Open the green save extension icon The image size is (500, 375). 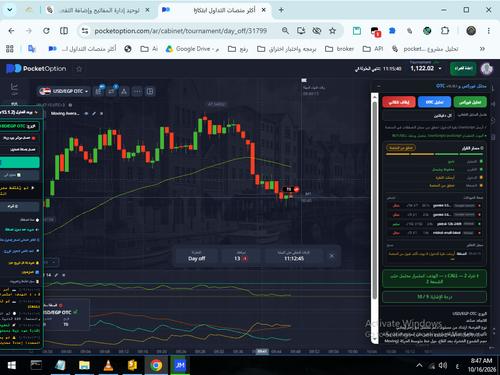pos(357,31)
